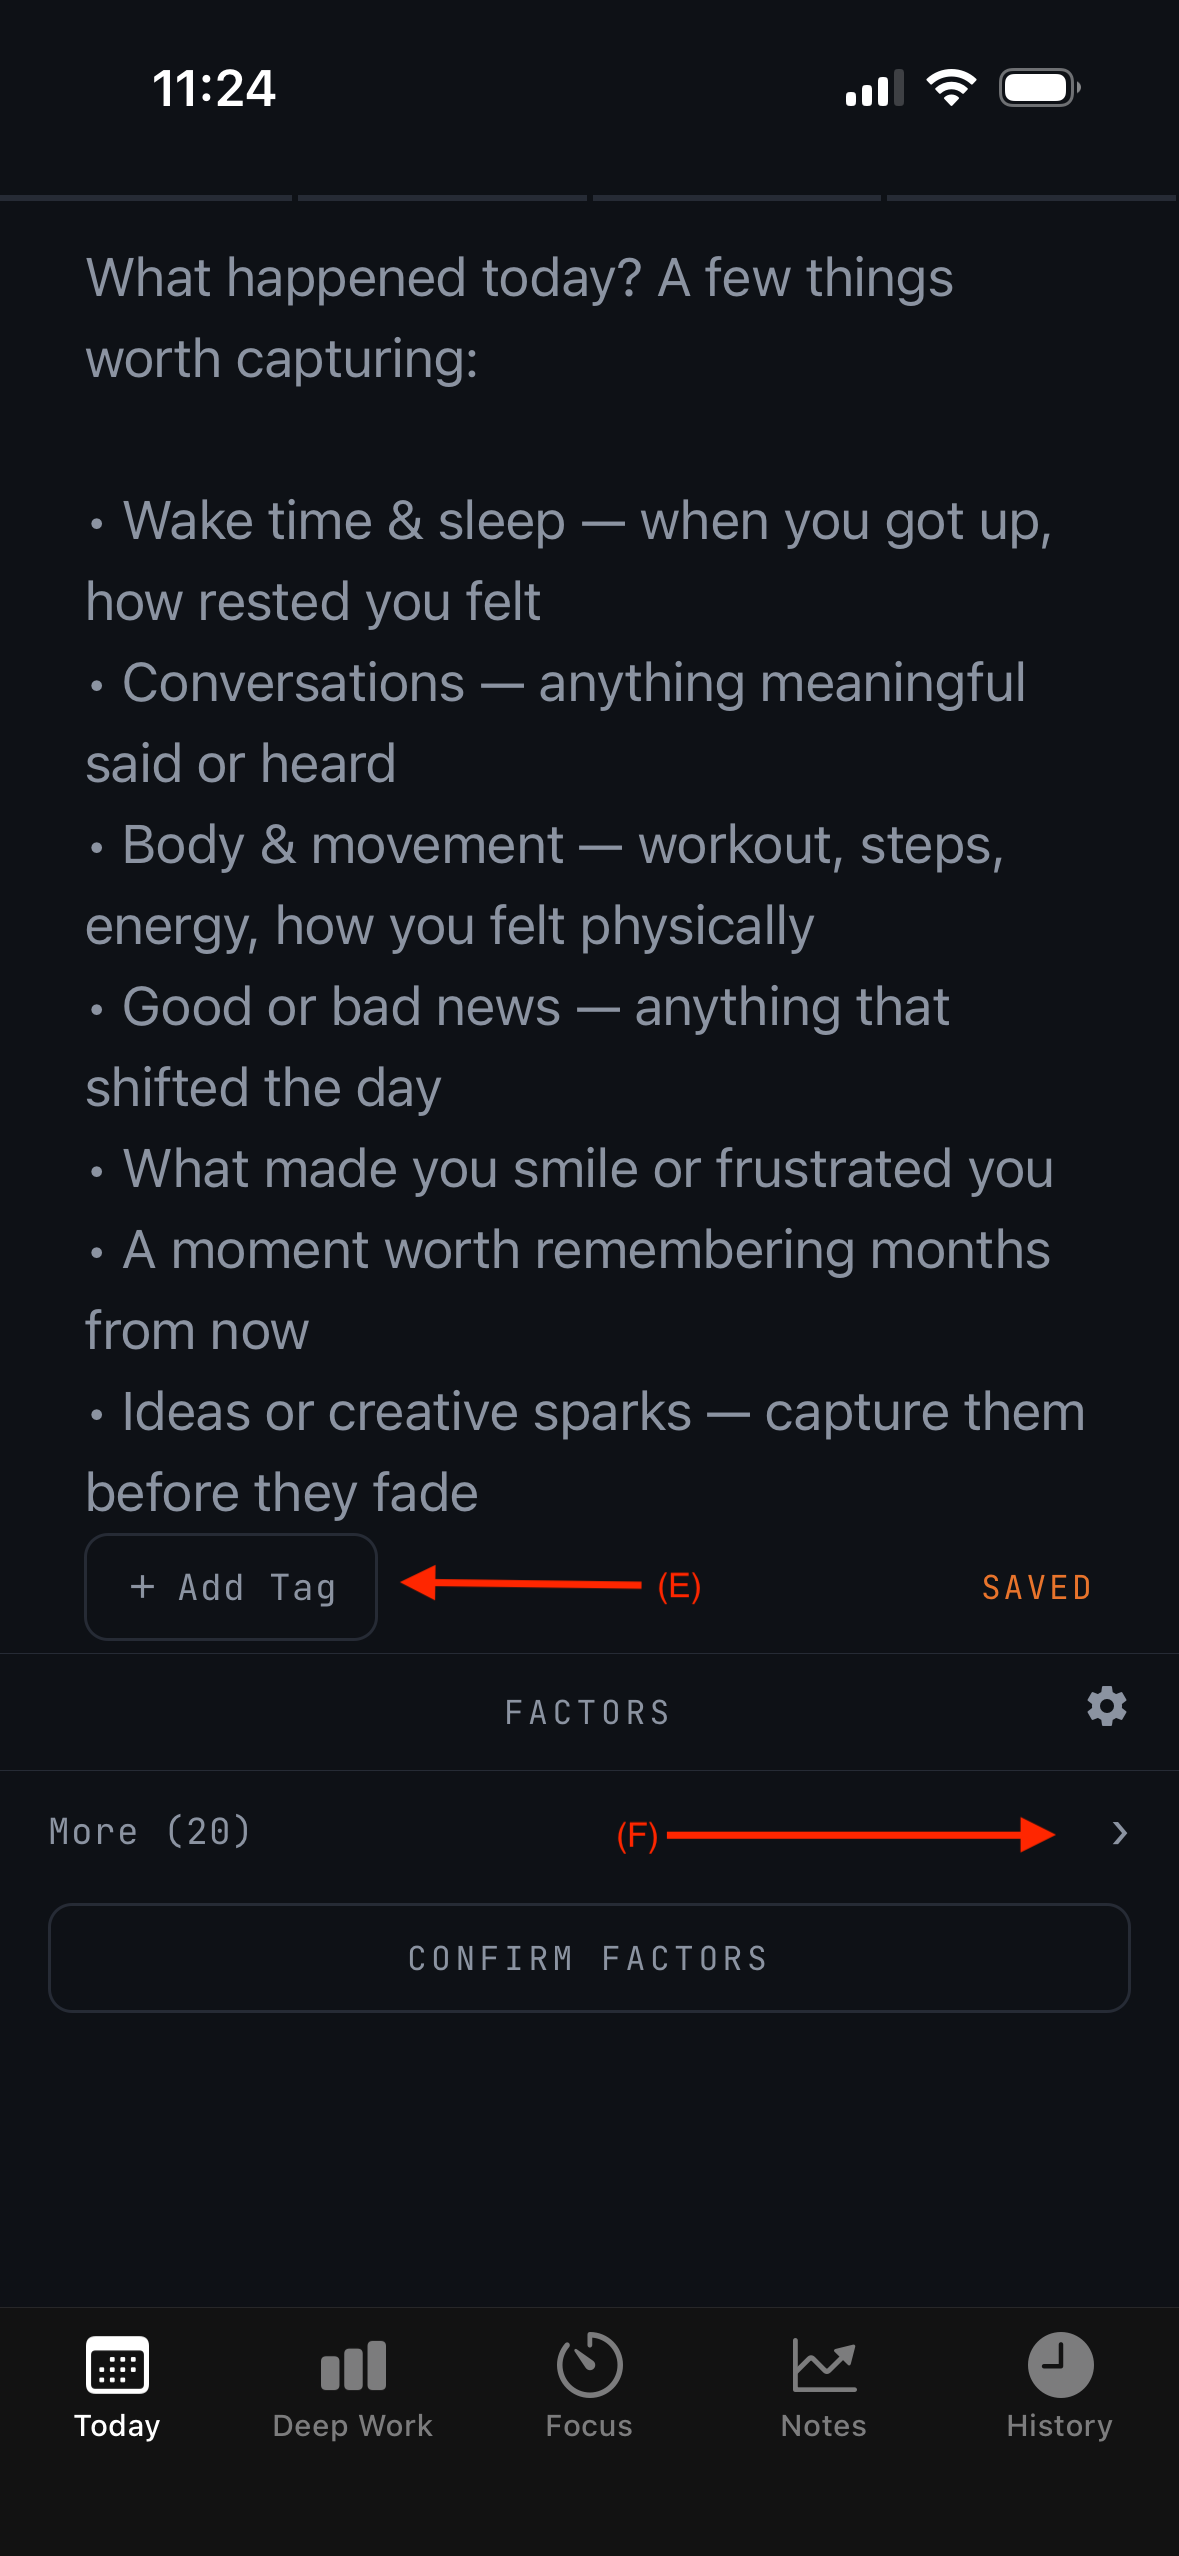The height and width of the screenshot is (2556, 1179).
Task: Switch to the Deep Work tab label
Action: [x=353, y=2426]
